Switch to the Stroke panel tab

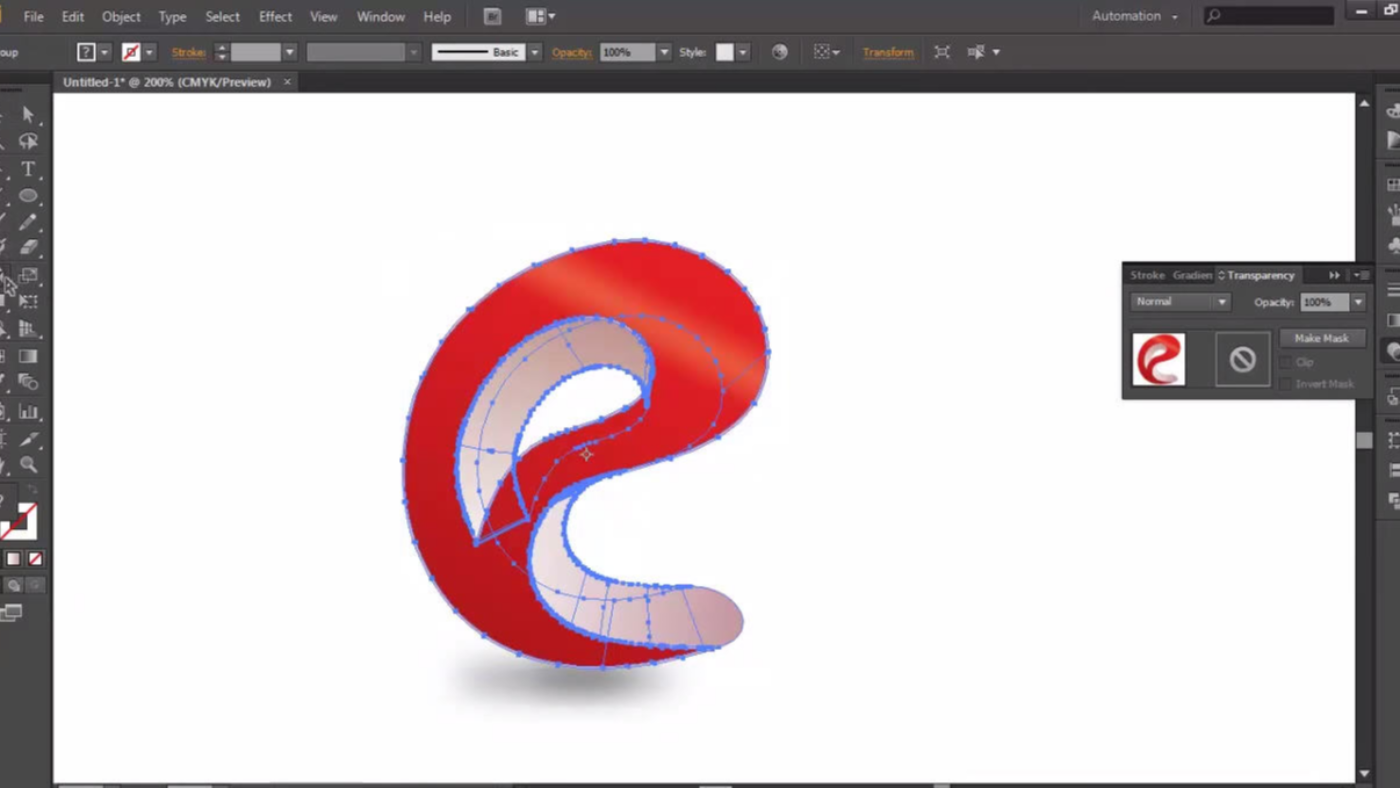coord(1147,275)
